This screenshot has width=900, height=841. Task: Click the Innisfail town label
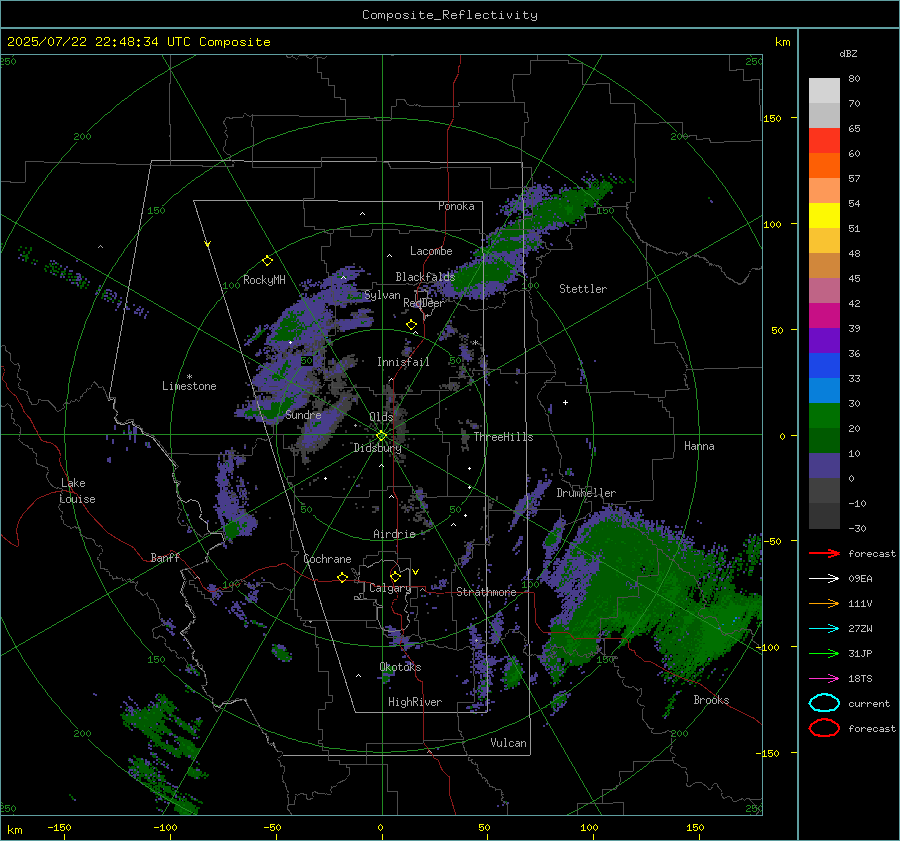tap(403, 362)
